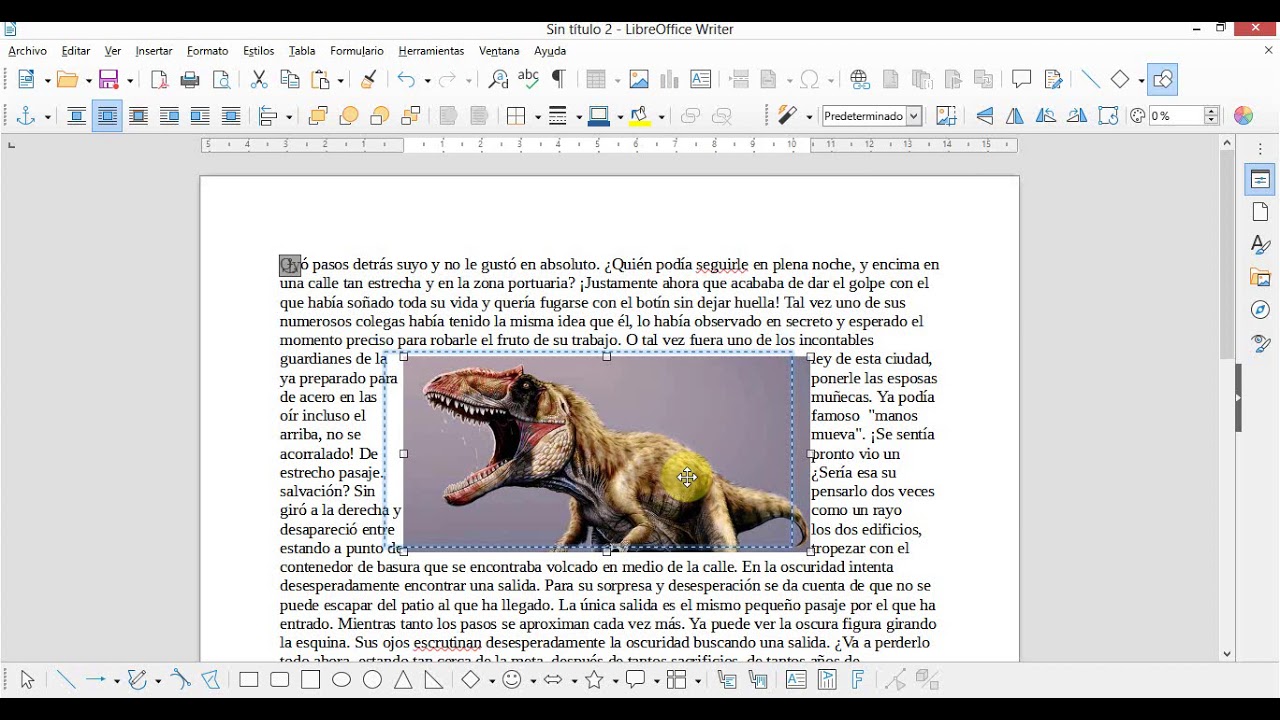
Task: Export directly as PDF
Action: click(x=159, y=80)
